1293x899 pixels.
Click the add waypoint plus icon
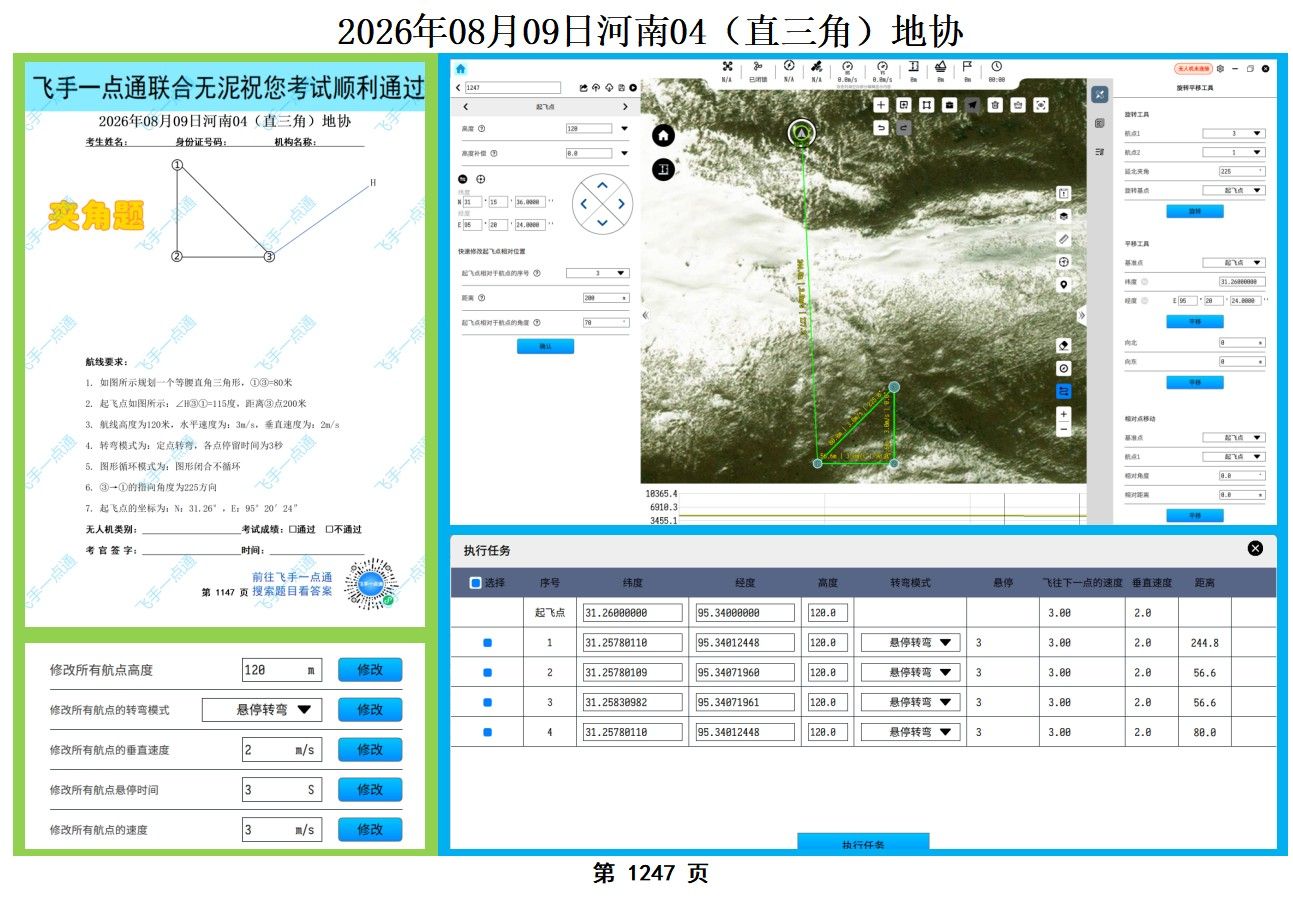881,105
